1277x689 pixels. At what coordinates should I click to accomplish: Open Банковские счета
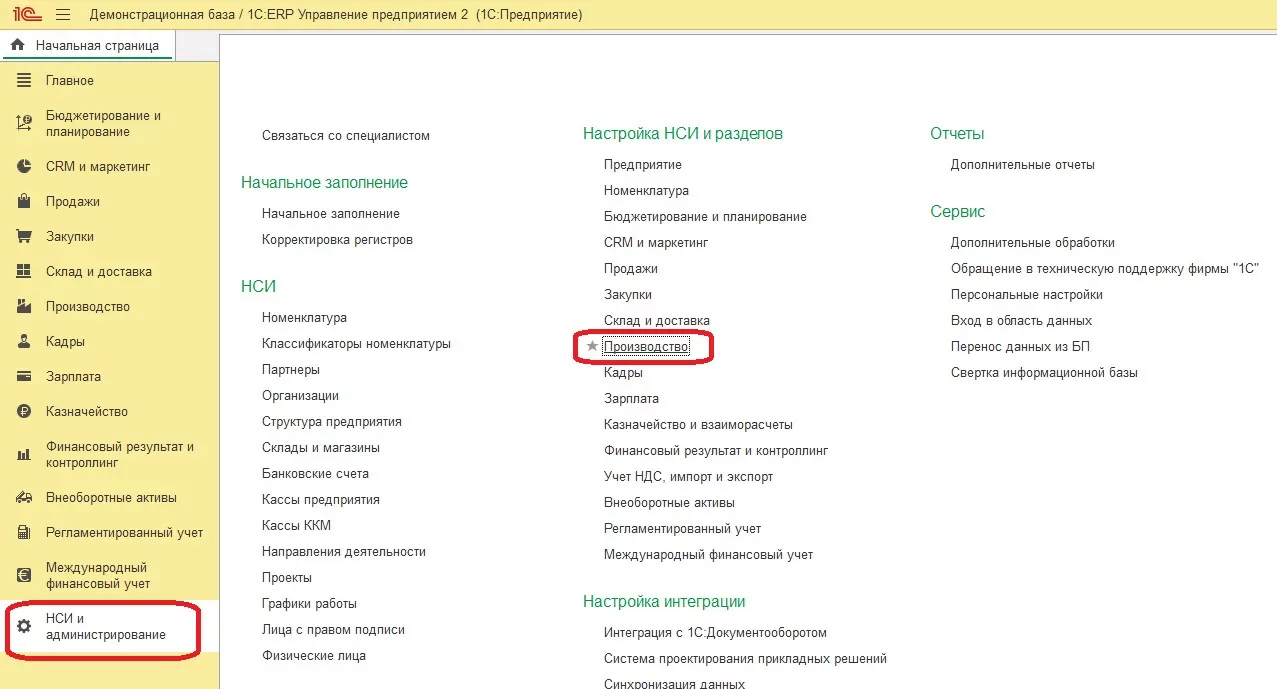[315, 473]
